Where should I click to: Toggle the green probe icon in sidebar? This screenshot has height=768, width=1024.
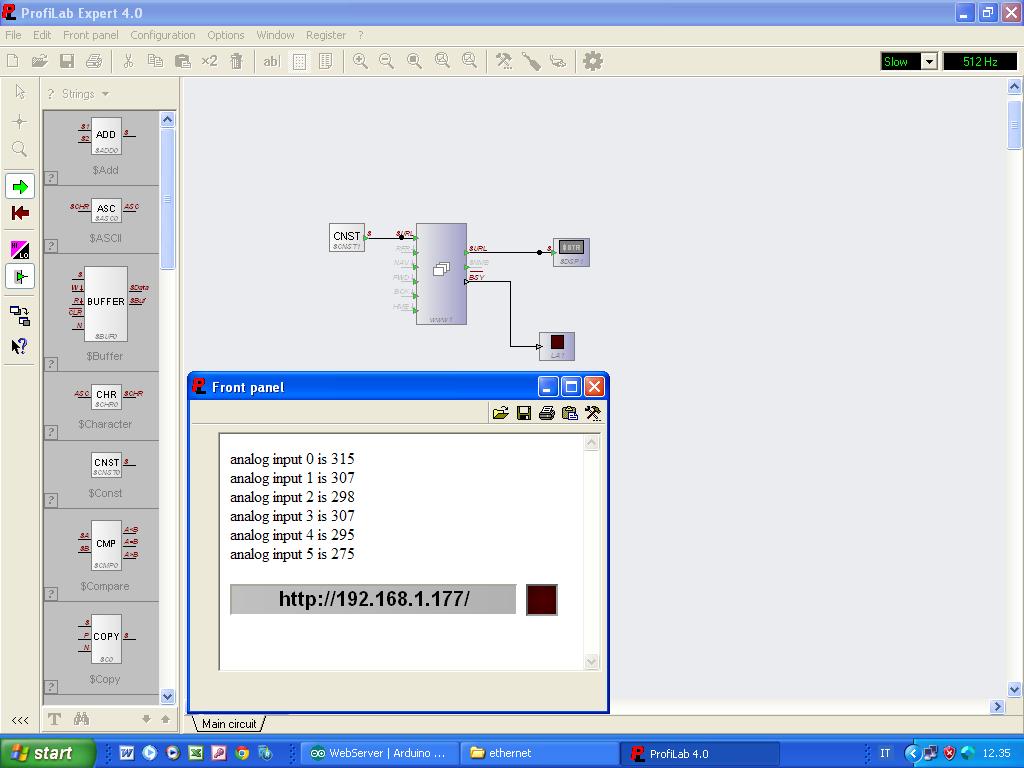pyautogui.click(x=20, y=276)
